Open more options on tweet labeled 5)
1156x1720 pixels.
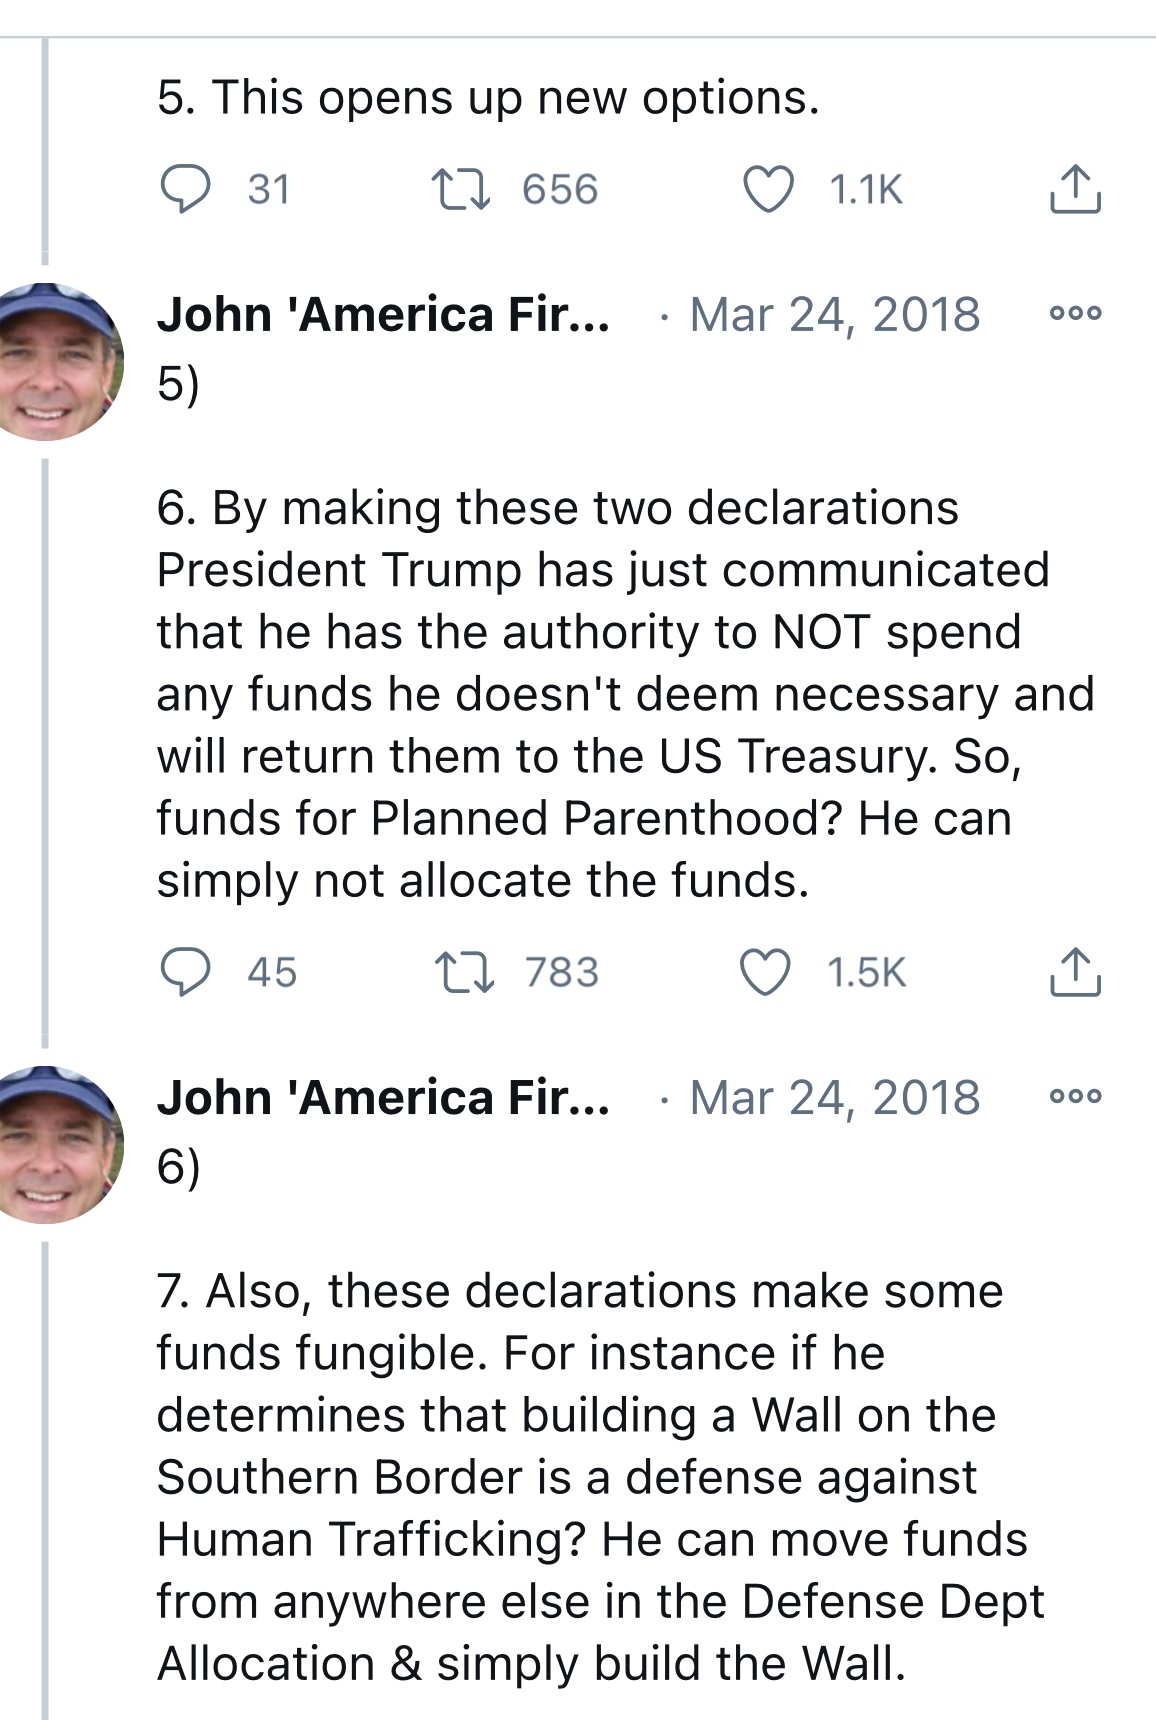(x=1075, y=313)
